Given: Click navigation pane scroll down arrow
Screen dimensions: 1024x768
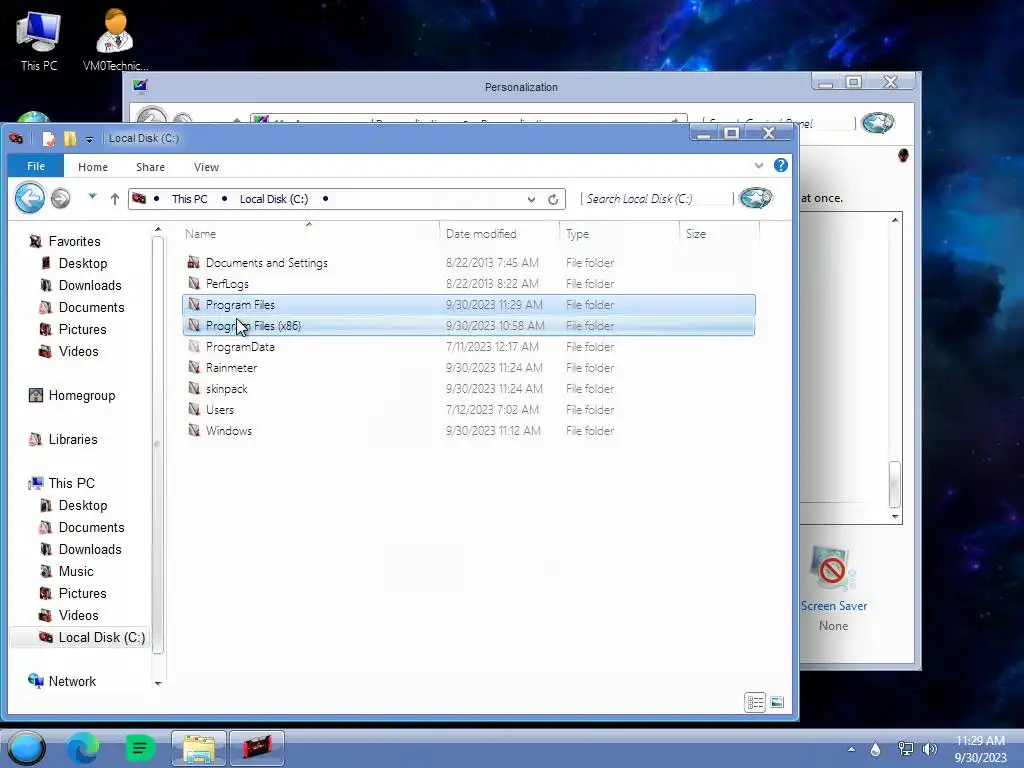Looking at the screenshot, I should click(158, 683).
